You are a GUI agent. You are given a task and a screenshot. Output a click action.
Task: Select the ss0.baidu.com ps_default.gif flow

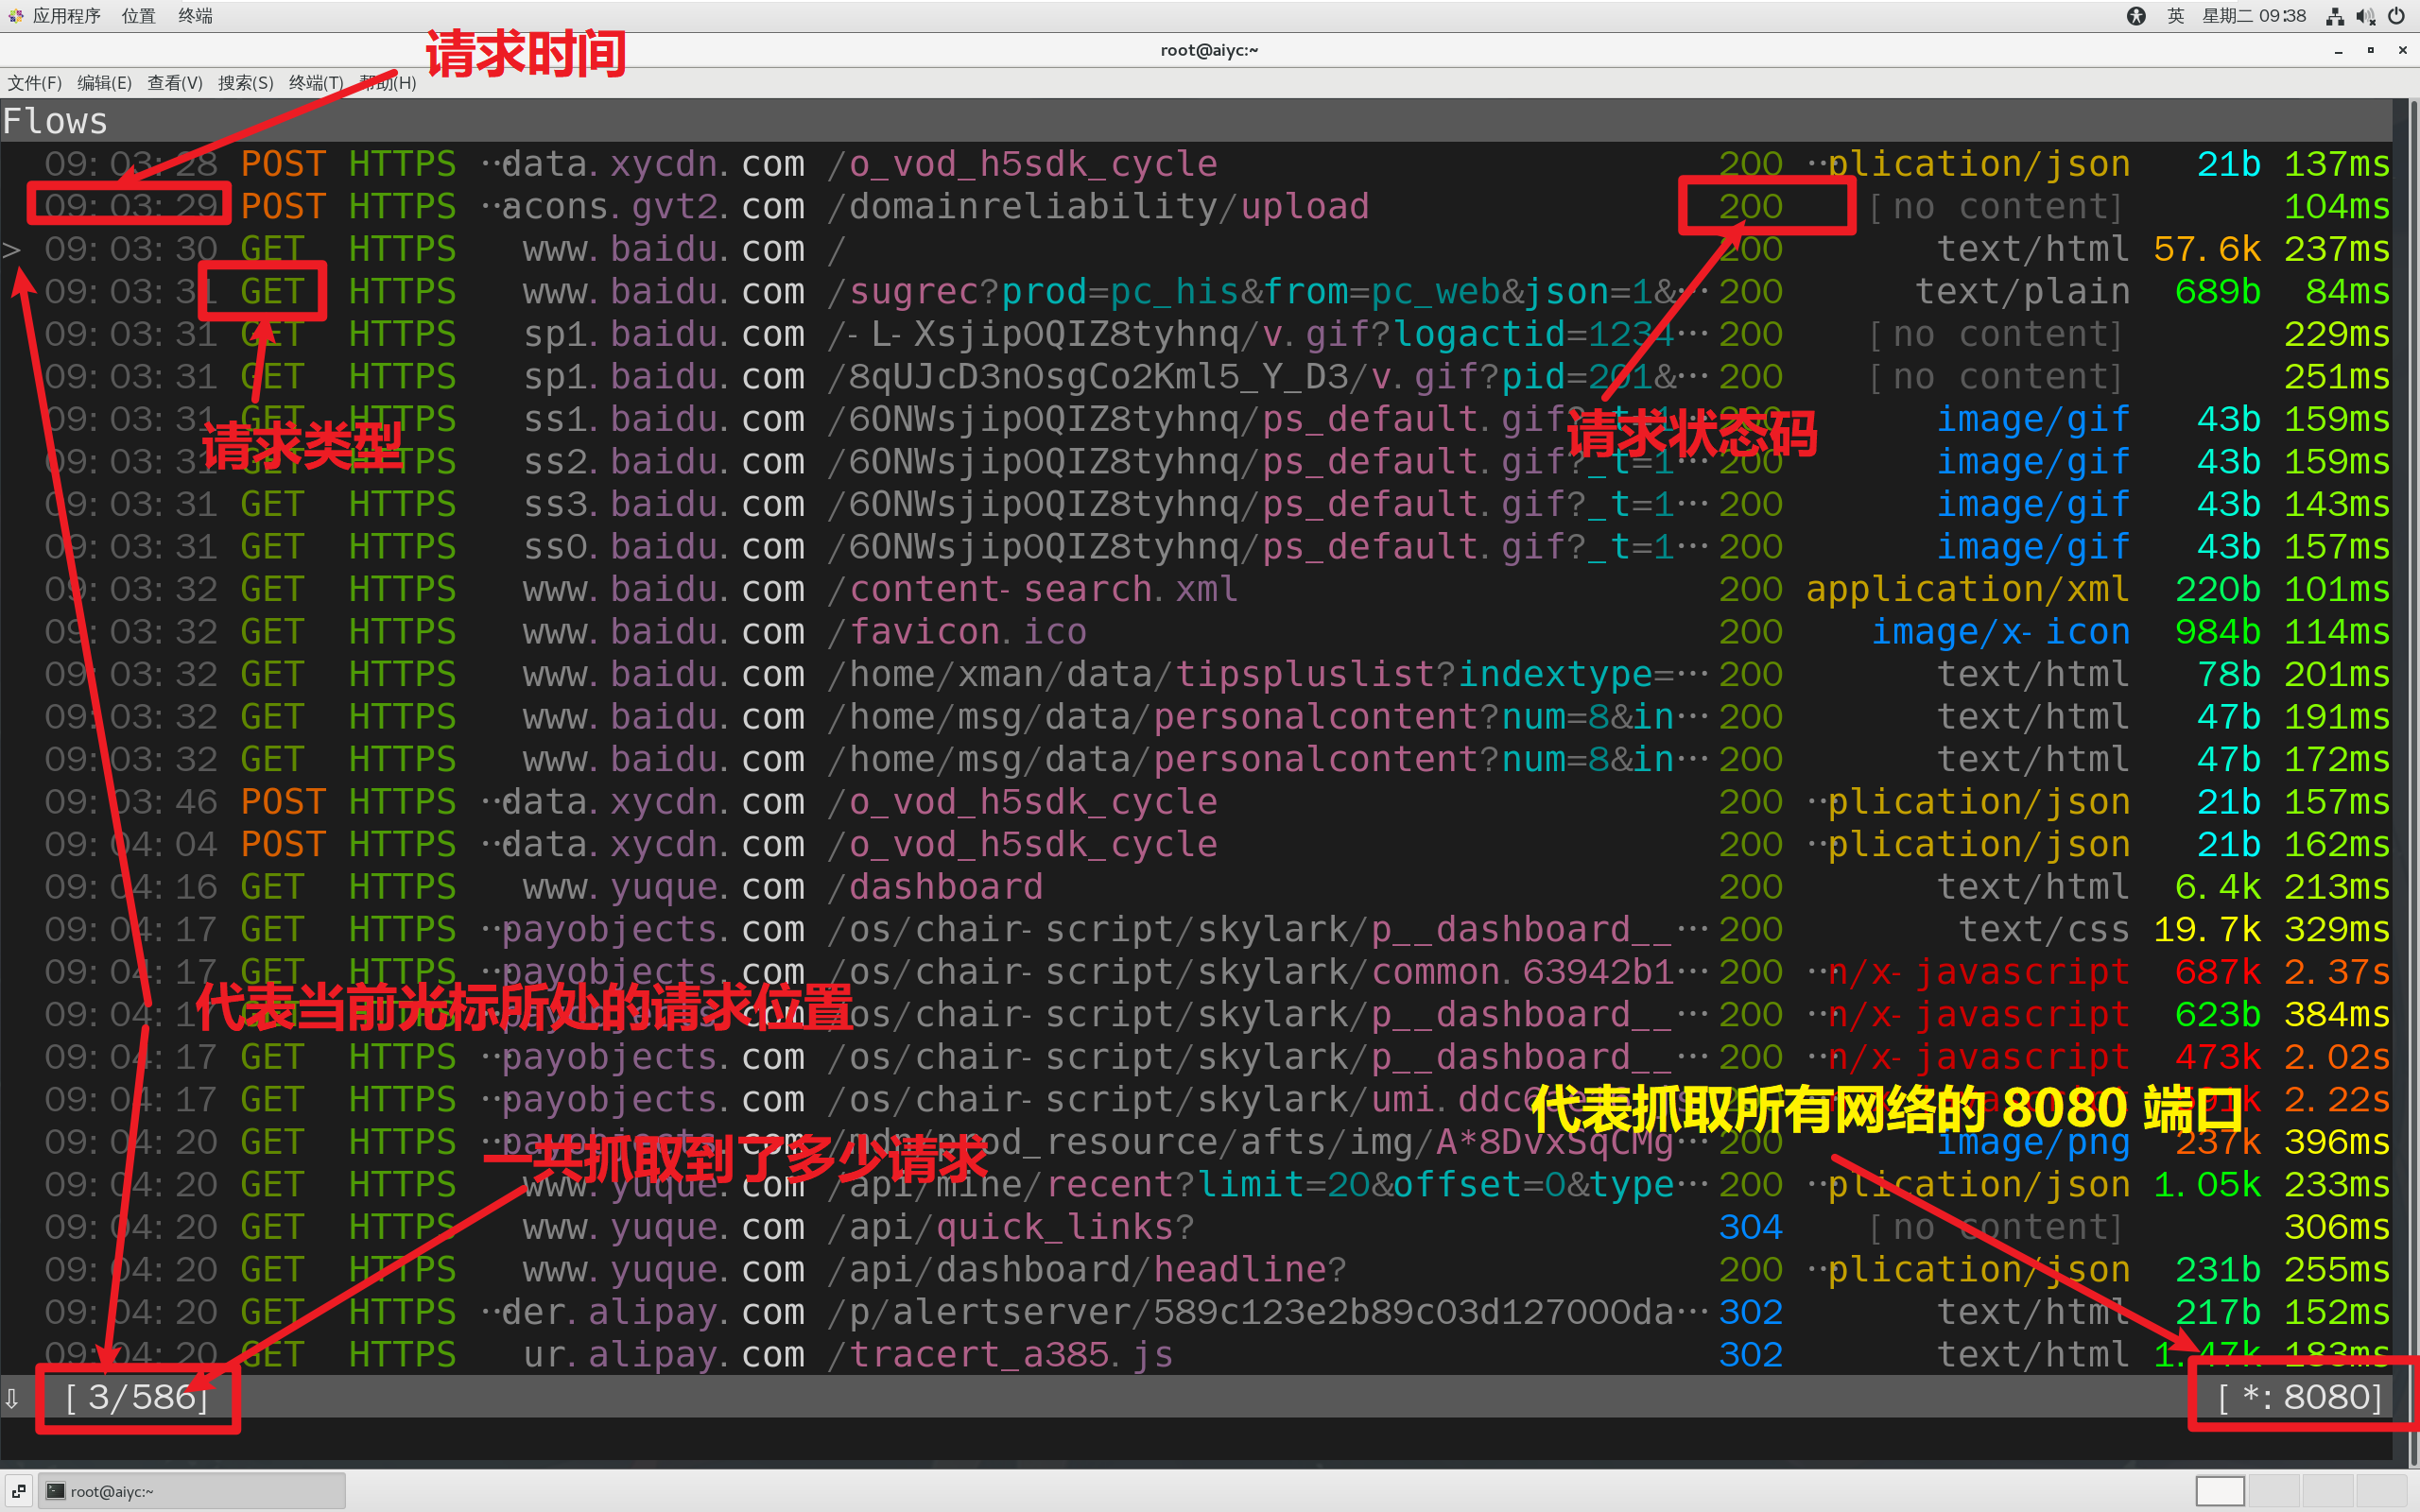(x=1196, y=547)
